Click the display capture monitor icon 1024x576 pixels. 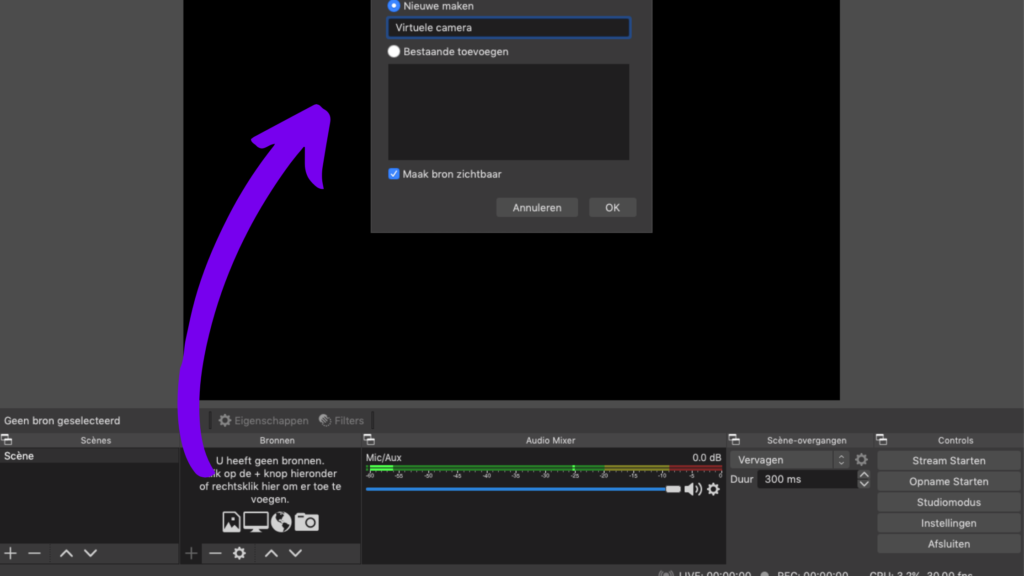(255, 522)
